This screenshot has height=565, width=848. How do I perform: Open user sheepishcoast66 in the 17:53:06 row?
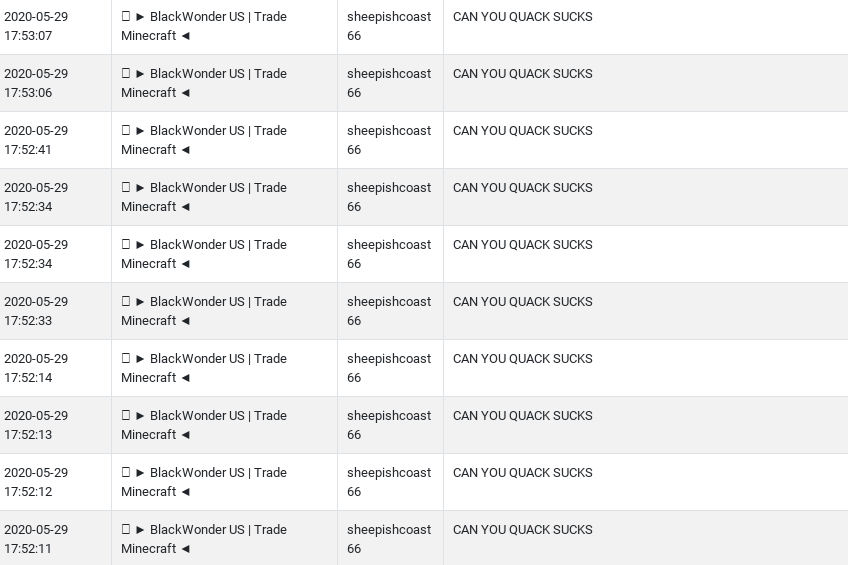coord(389,83)
